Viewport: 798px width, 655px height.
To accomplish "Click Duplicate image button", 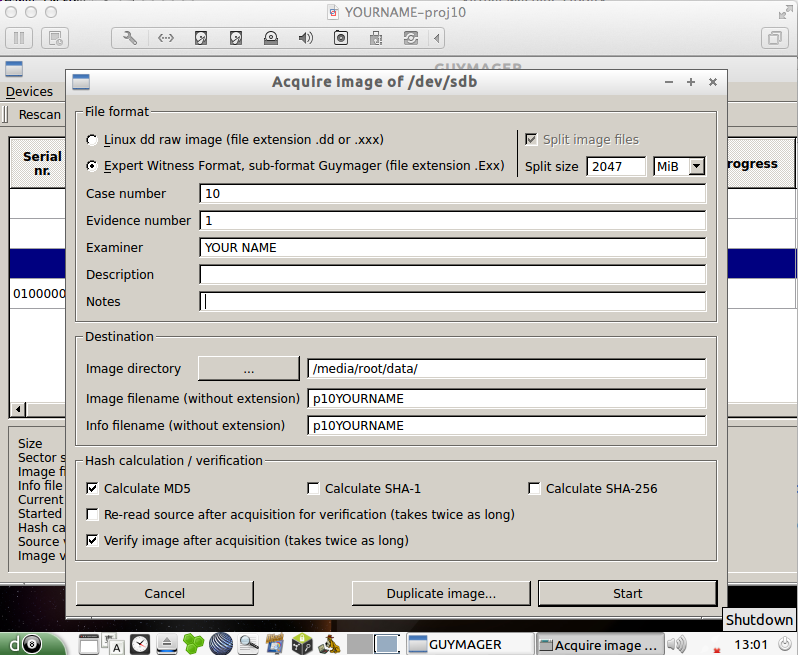I will (441, 593).
